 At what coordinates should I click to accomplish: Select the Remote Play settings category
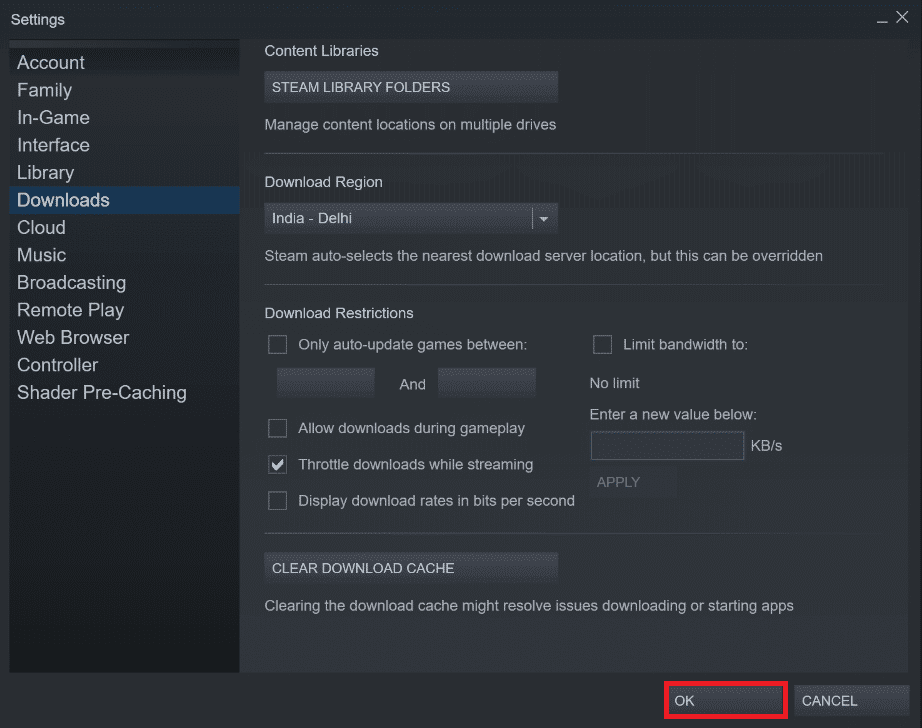70,310
